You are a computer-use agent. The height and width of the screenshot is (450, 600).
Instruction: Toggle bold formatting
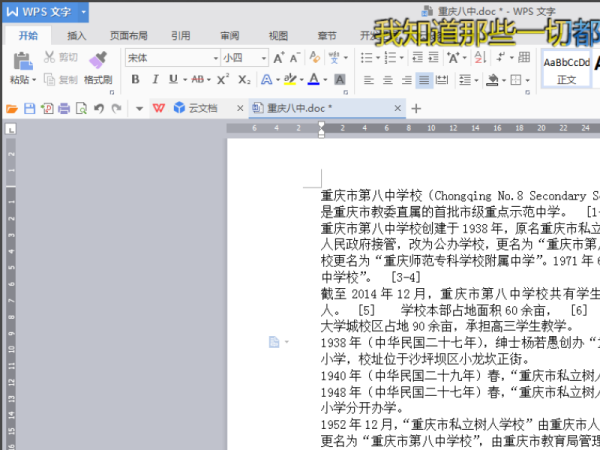tap(135, 79)
